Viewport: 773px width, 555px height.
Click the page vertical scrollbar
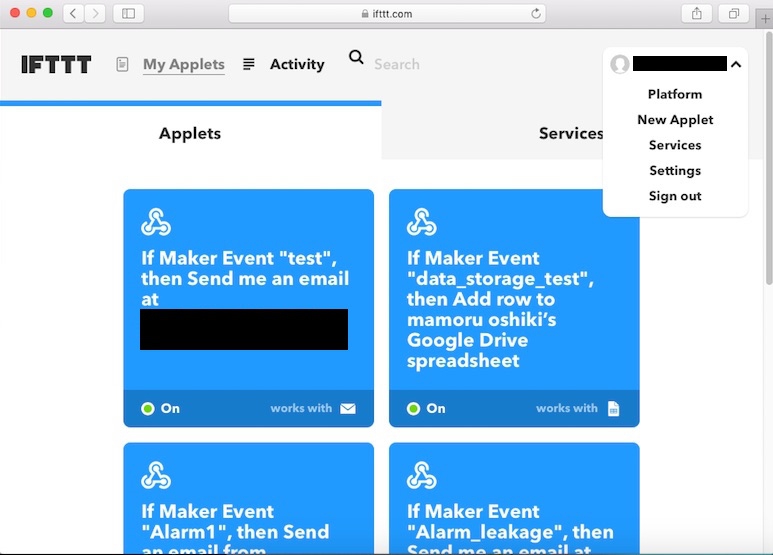pos(769,158)
